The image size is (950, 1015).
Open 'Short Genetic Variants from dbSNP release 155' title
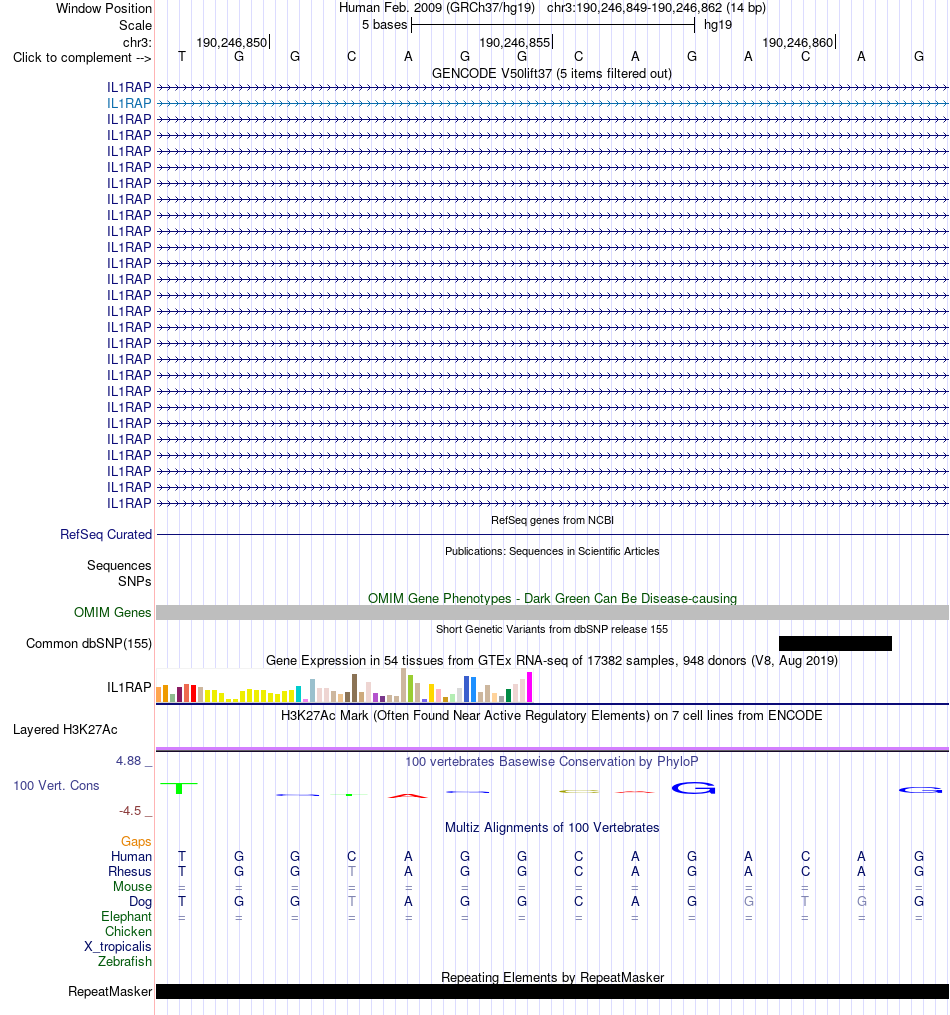point(552,629)
